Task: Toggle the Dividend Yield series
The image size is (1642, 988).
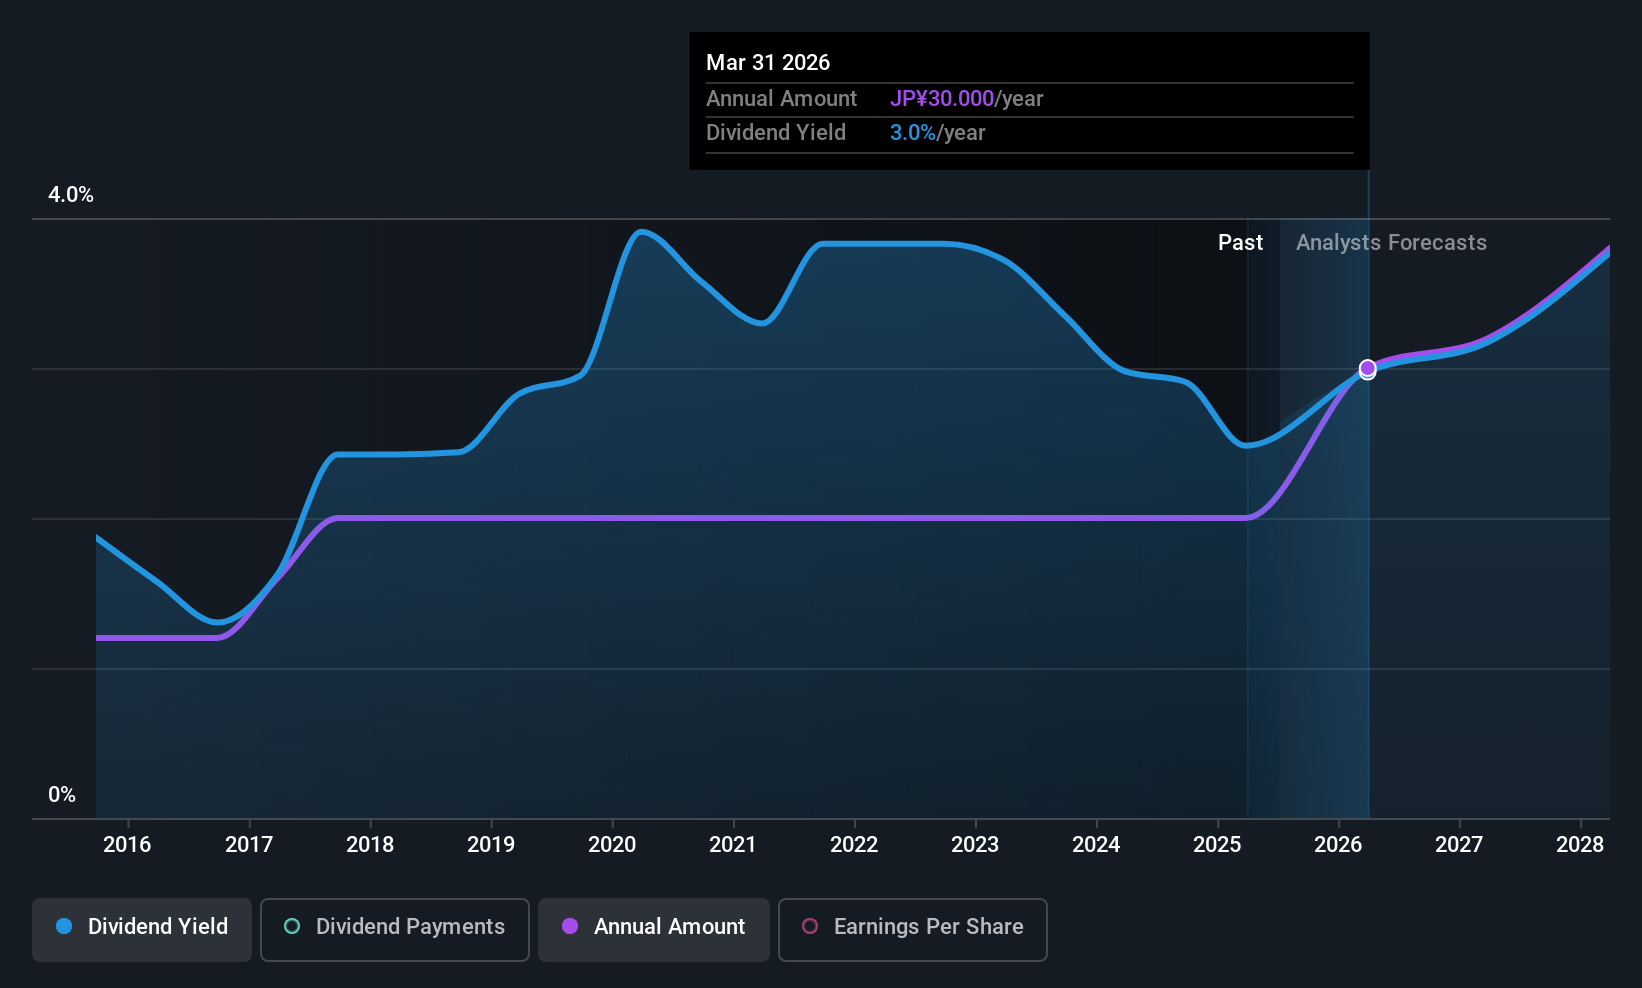Action: [x=142, y=929]
